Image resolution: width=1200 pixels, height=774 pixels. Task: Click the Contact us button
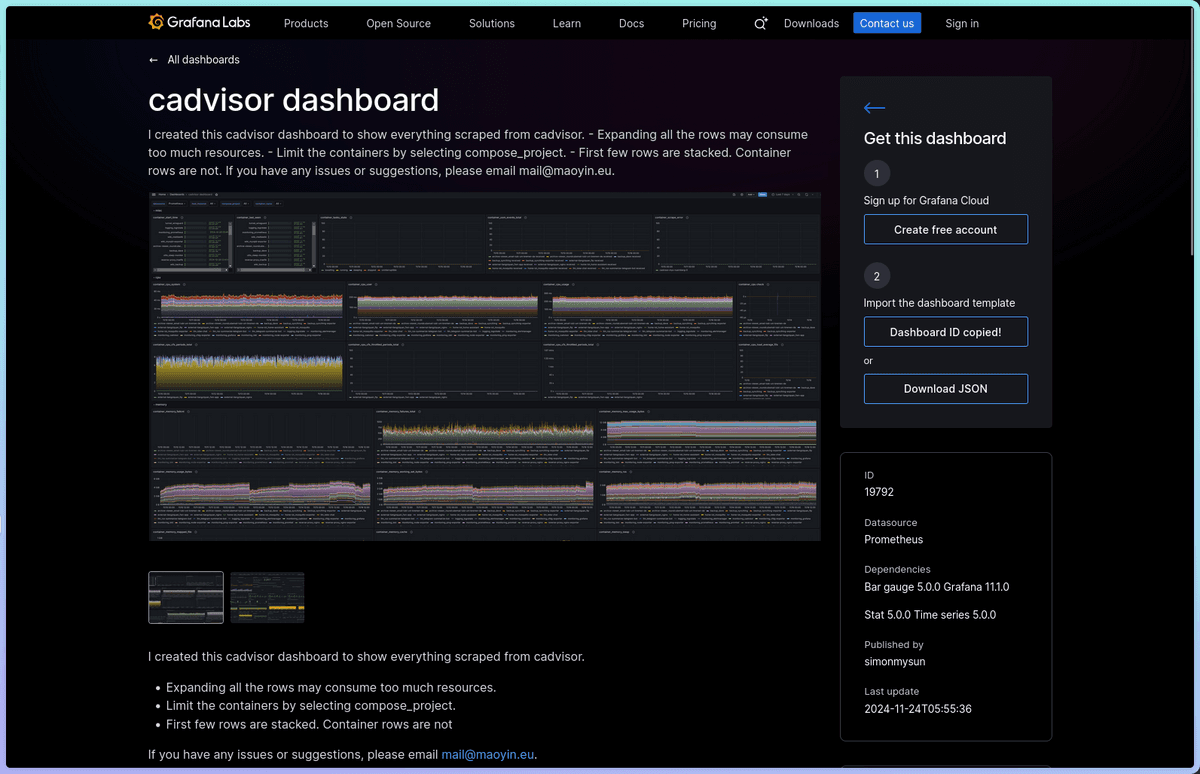[x=887, y=23]
